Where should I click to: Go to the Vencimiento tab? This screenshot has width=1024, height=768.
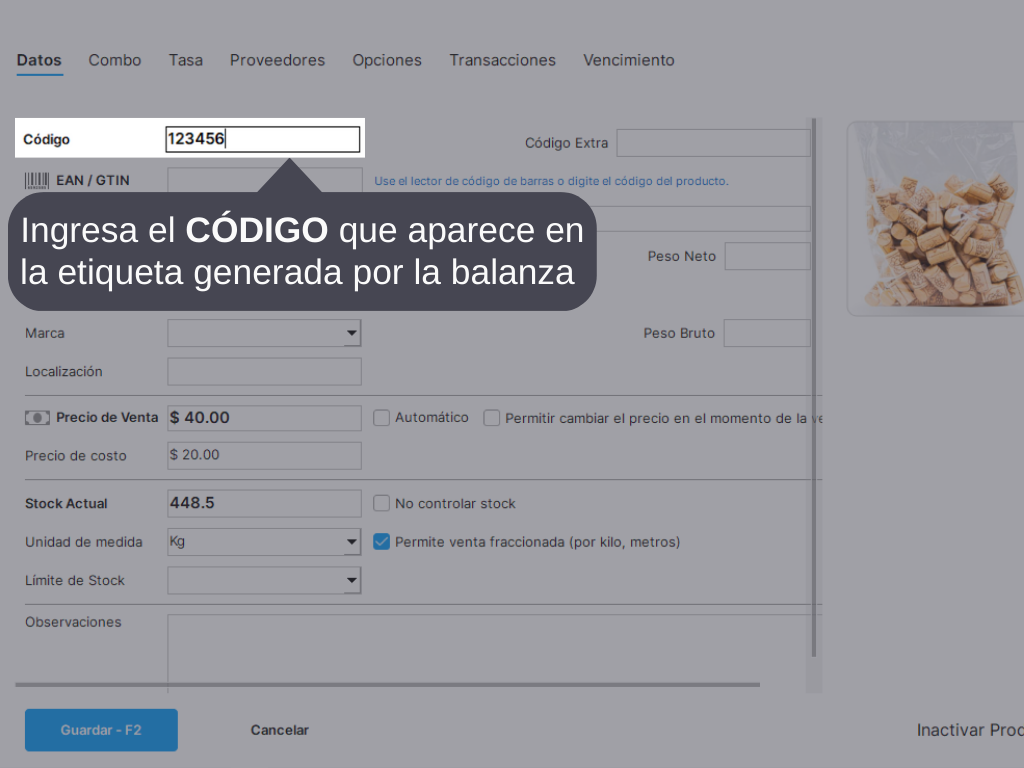coord(628,60)
